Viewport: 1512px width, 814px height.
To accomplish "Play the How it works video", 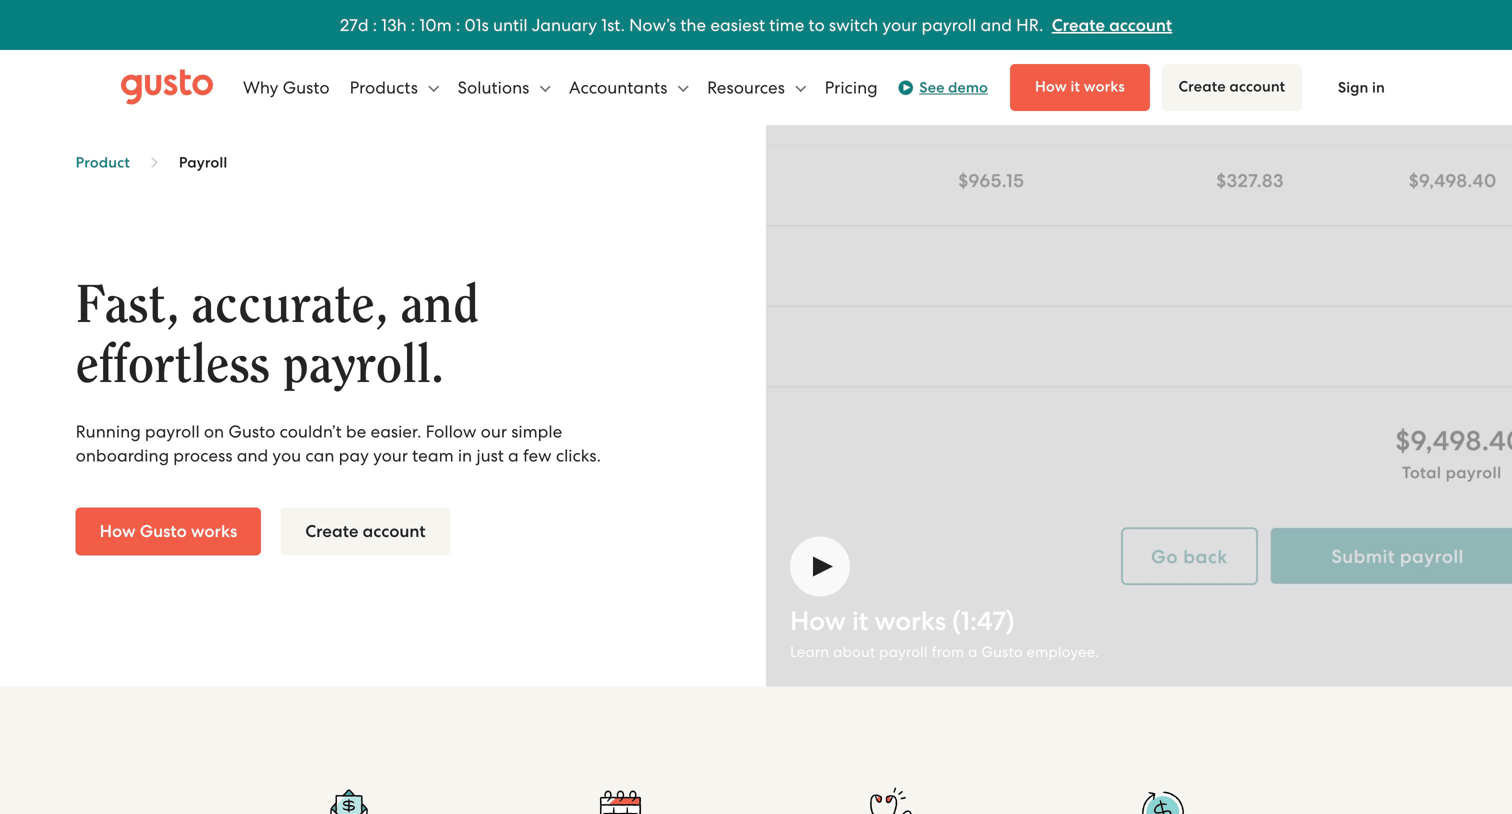I will point(820,566).
